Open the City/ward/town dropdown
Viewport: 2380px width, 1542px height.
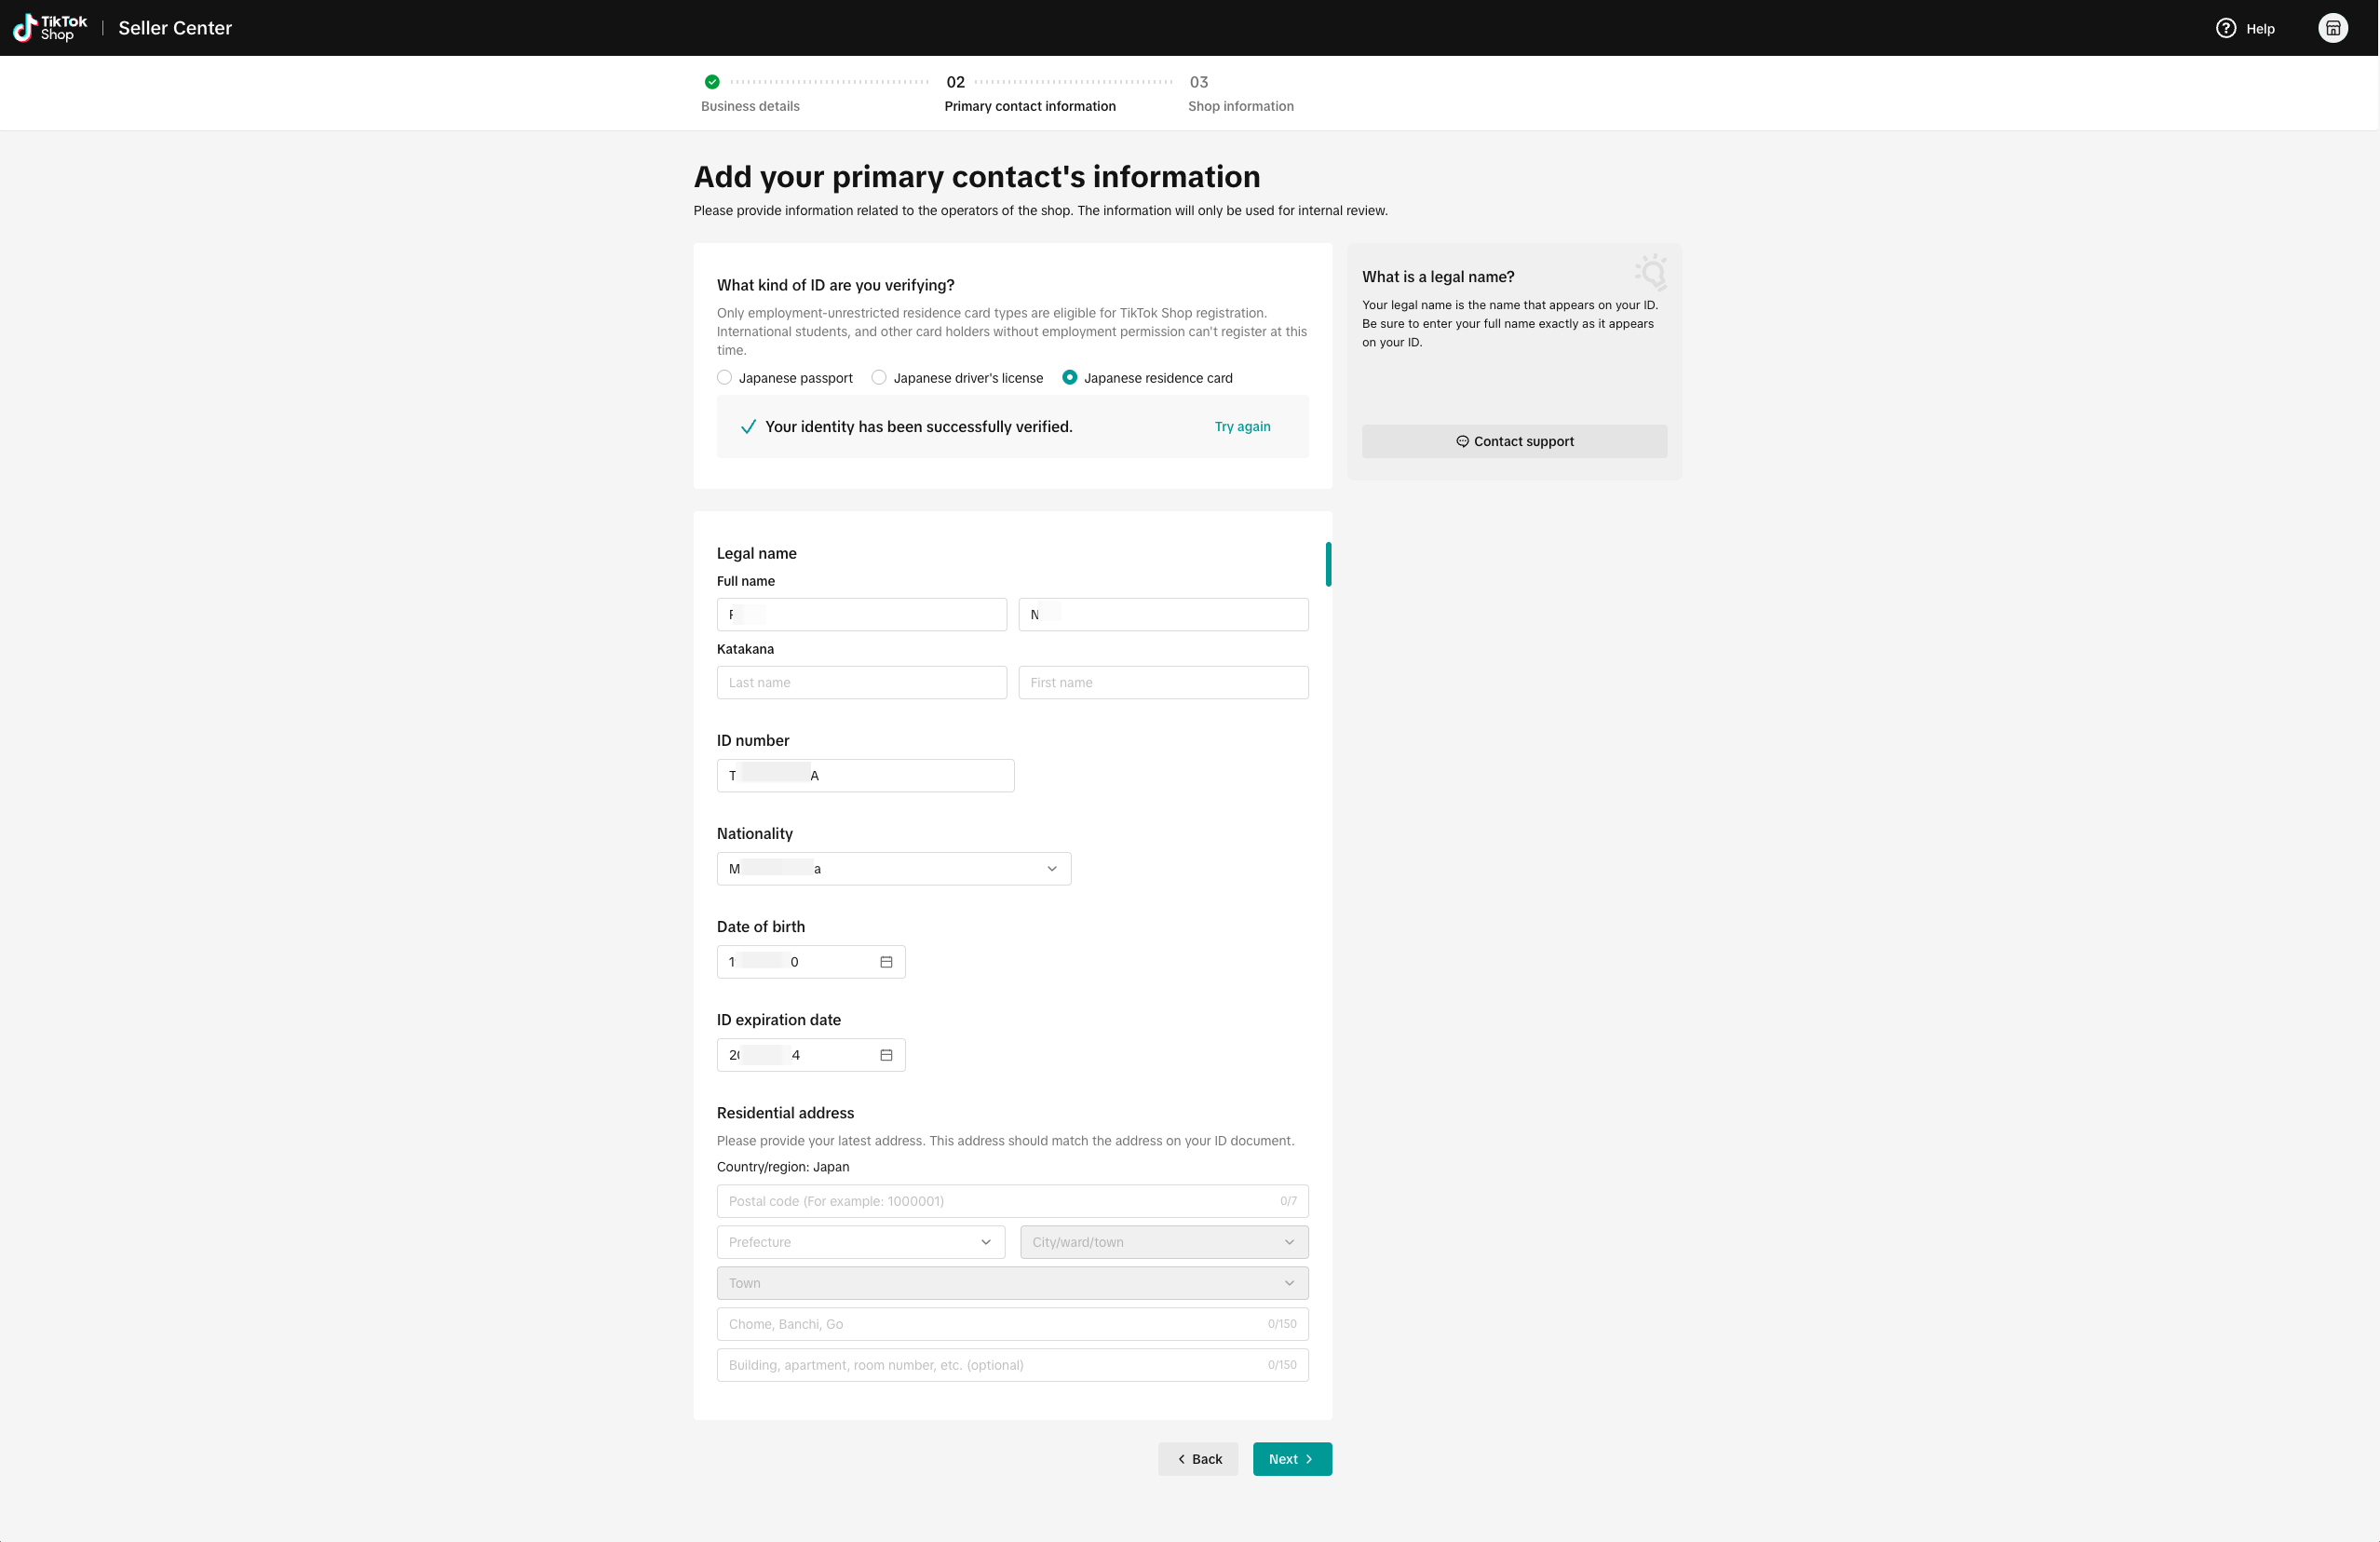(x=1163, y=1242)
